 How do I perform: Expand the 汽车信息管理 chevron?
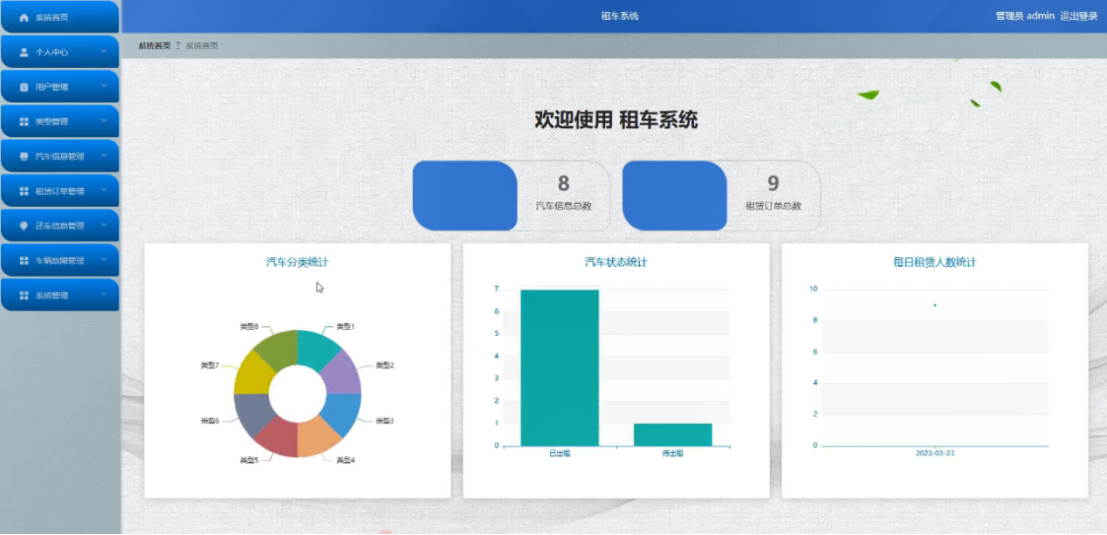pos(104,156)
